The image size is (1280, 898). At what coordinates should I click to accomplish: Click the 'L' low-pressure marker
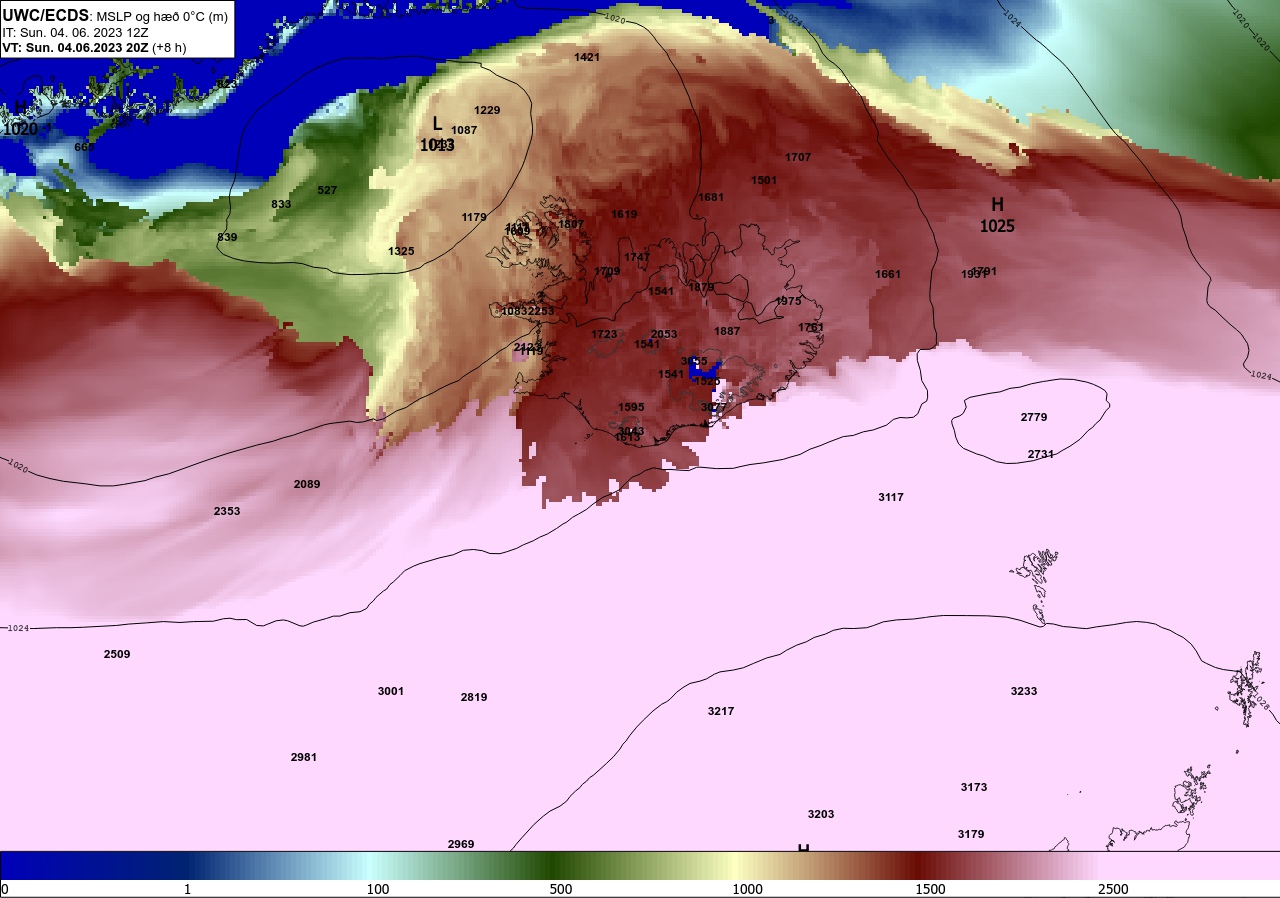(437, 123)
